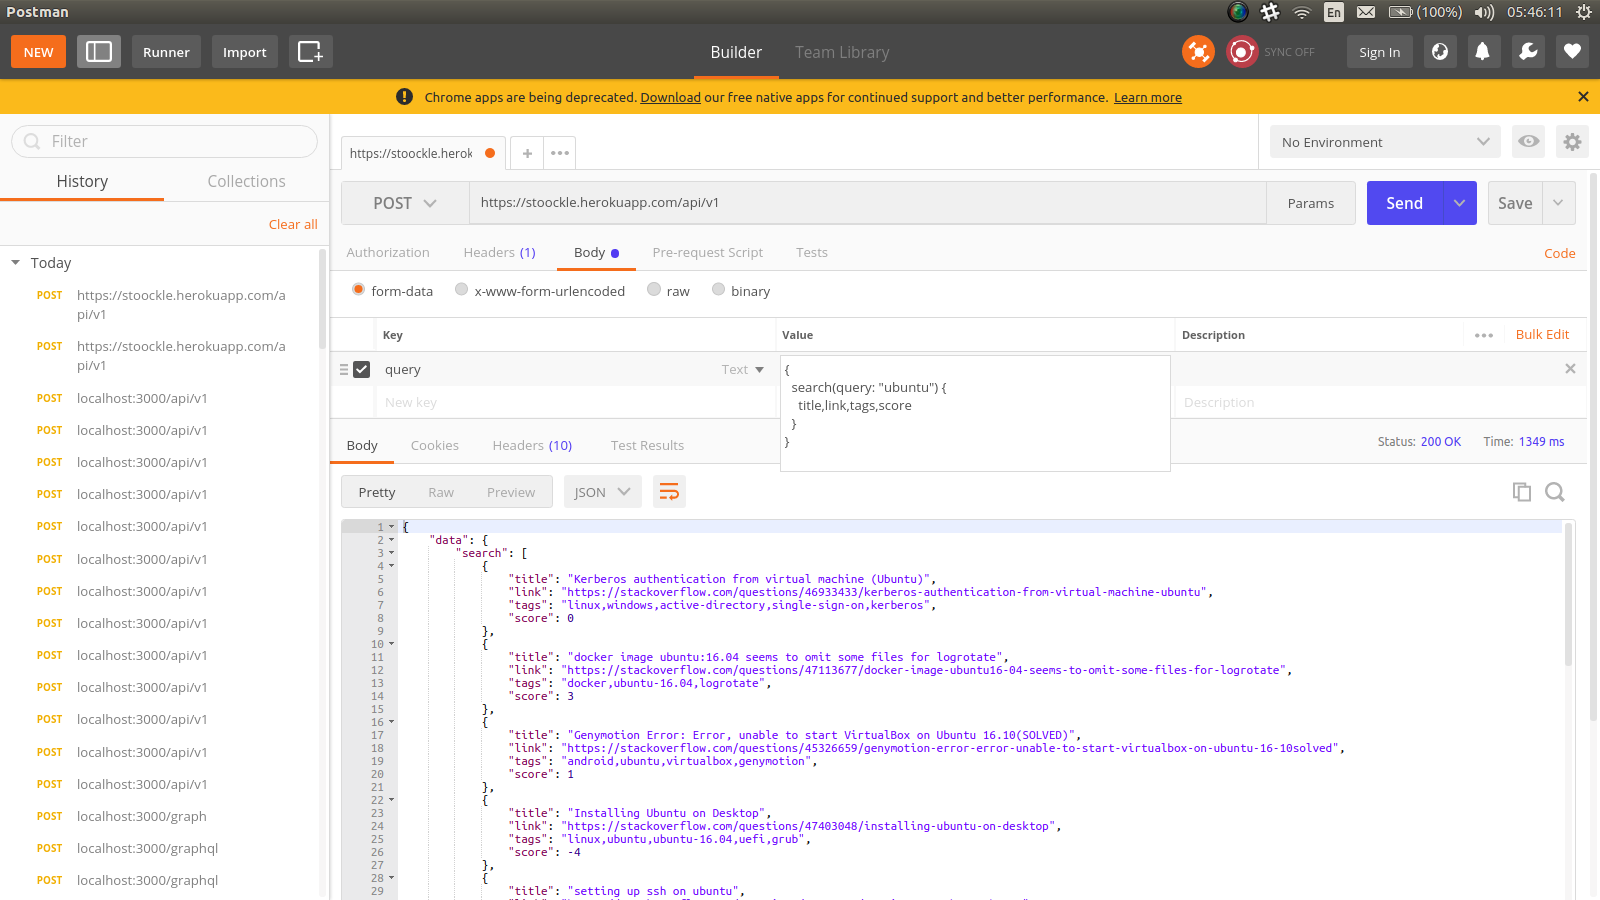1600x900 pixels.
Task: Select binary body type
Action: click(718, 289)
